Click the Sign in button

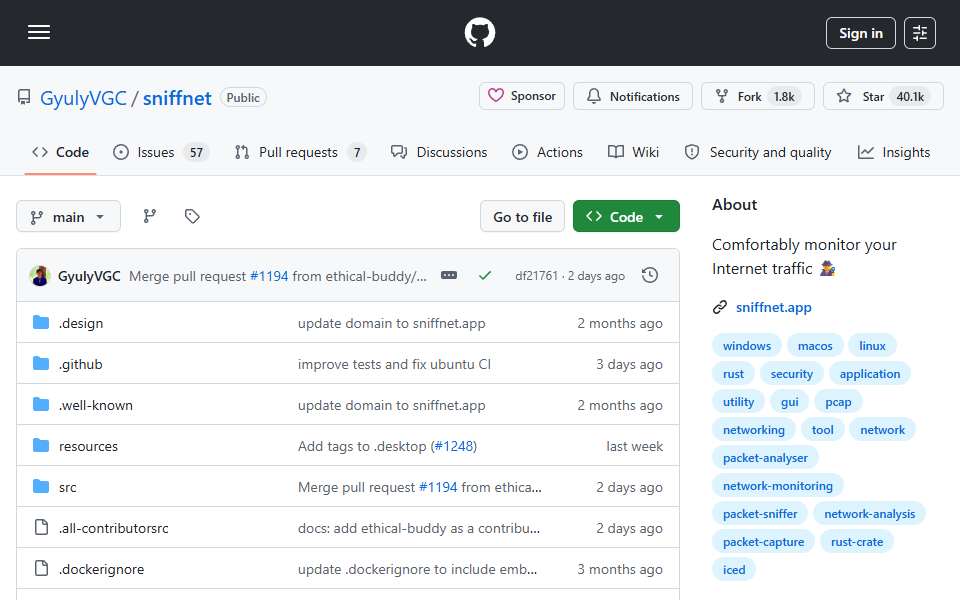pyautogui.click(x=860, y=33)
